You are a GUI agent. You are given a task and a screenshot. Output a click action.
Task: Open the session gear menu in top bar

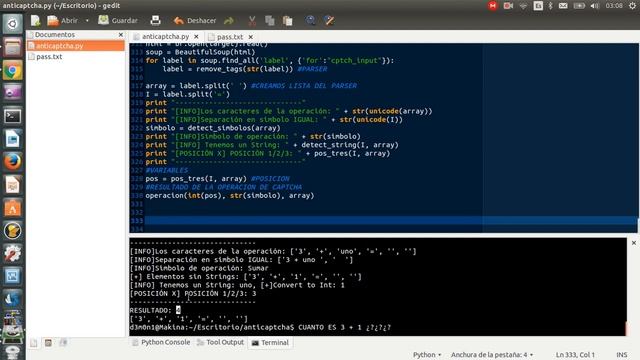click(x=633, y=6)
